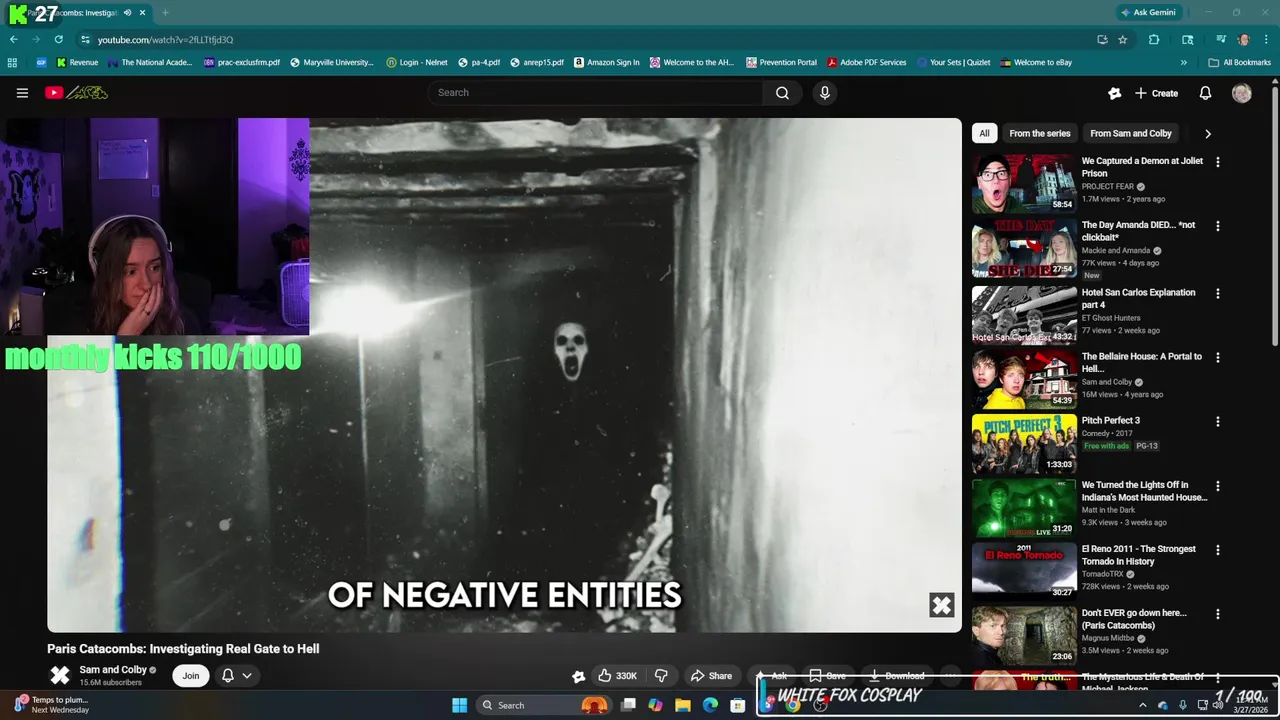
Task: Like the video showing 330K likes
Action: 618,675
